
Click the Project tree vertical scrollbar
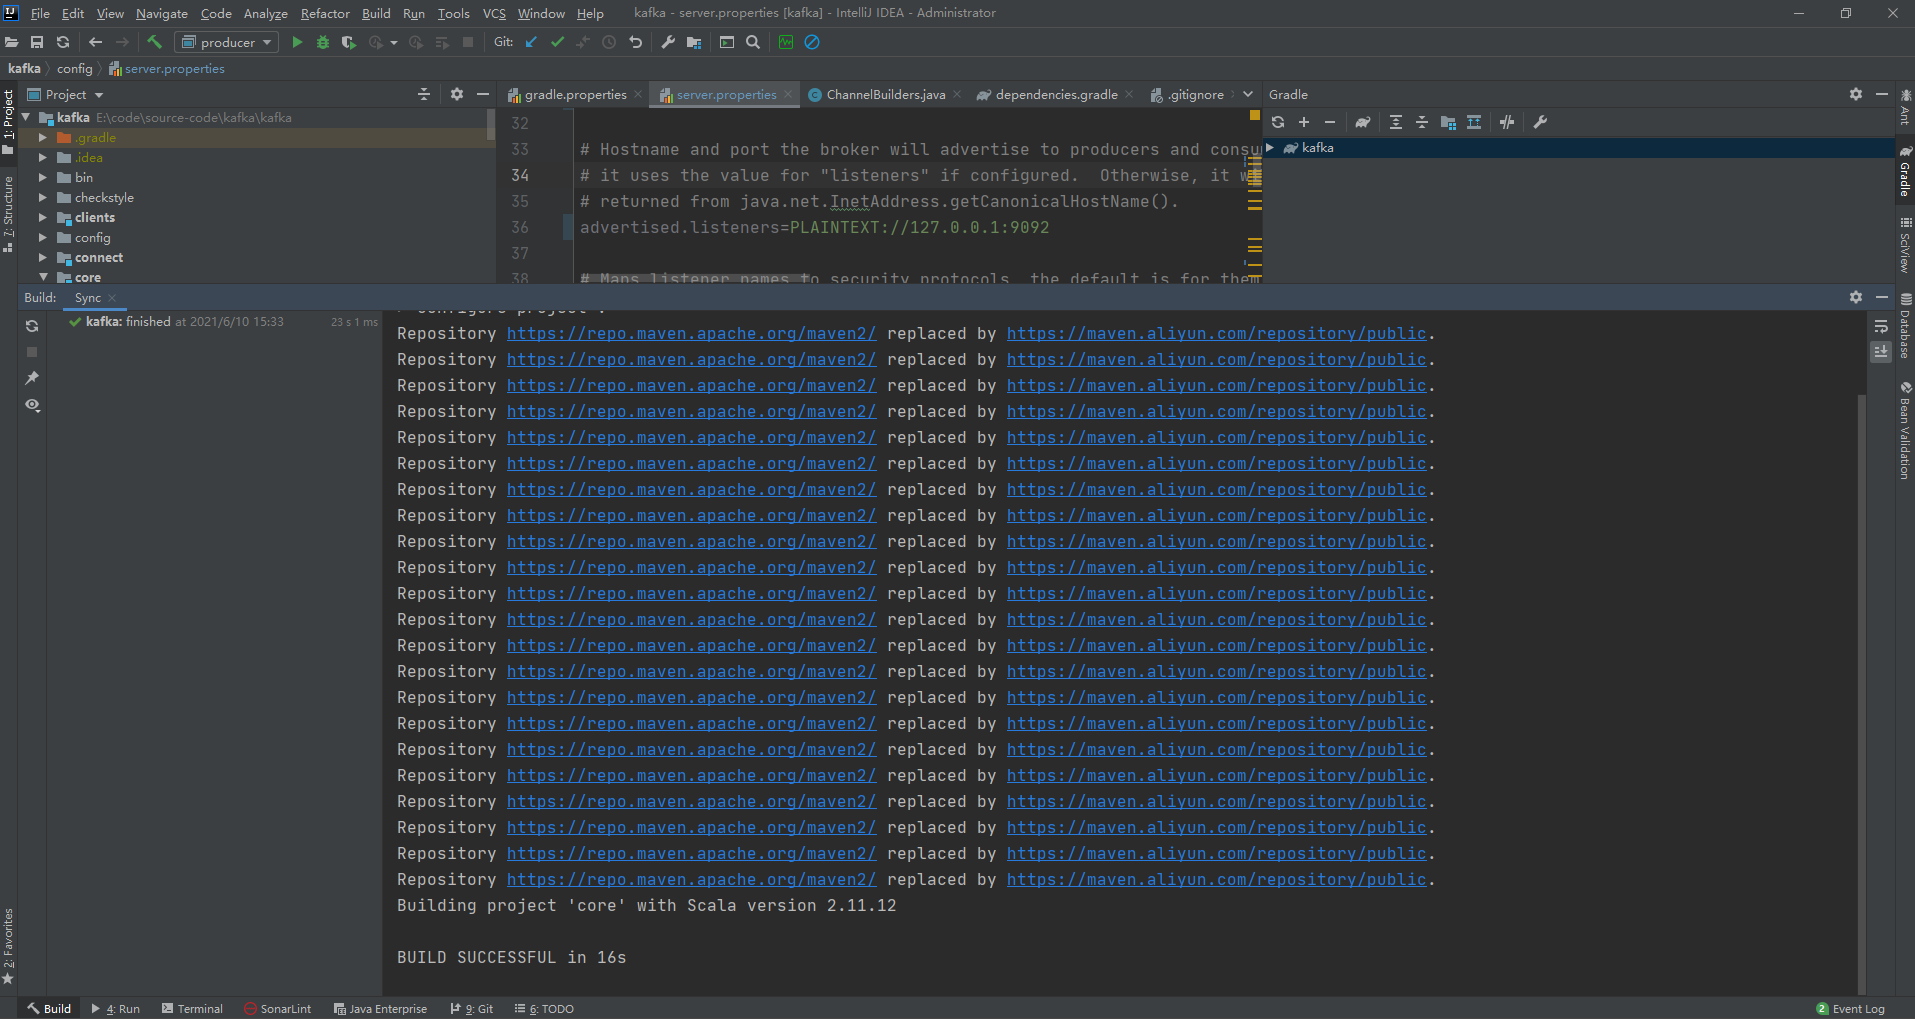pos(491,124)
